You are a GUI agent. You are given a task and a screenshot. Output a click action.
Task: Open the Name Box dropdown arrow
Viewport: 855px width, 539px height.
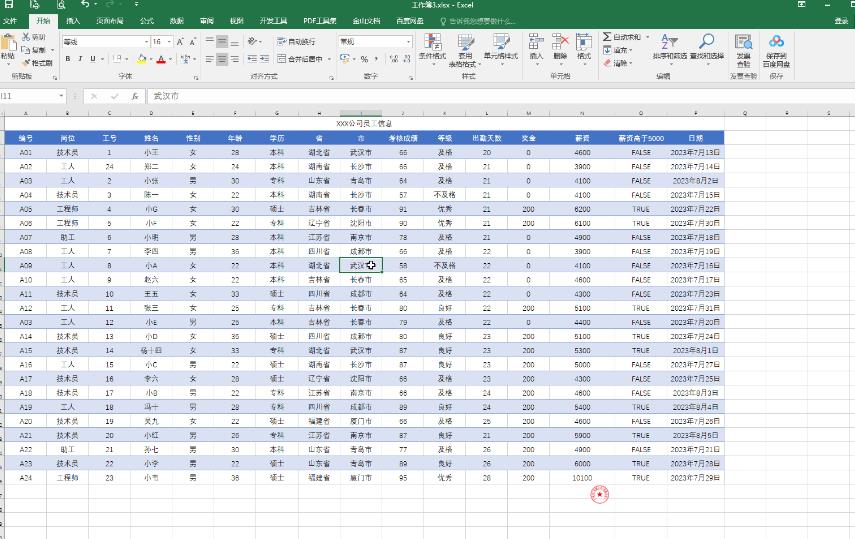(61, 96)
